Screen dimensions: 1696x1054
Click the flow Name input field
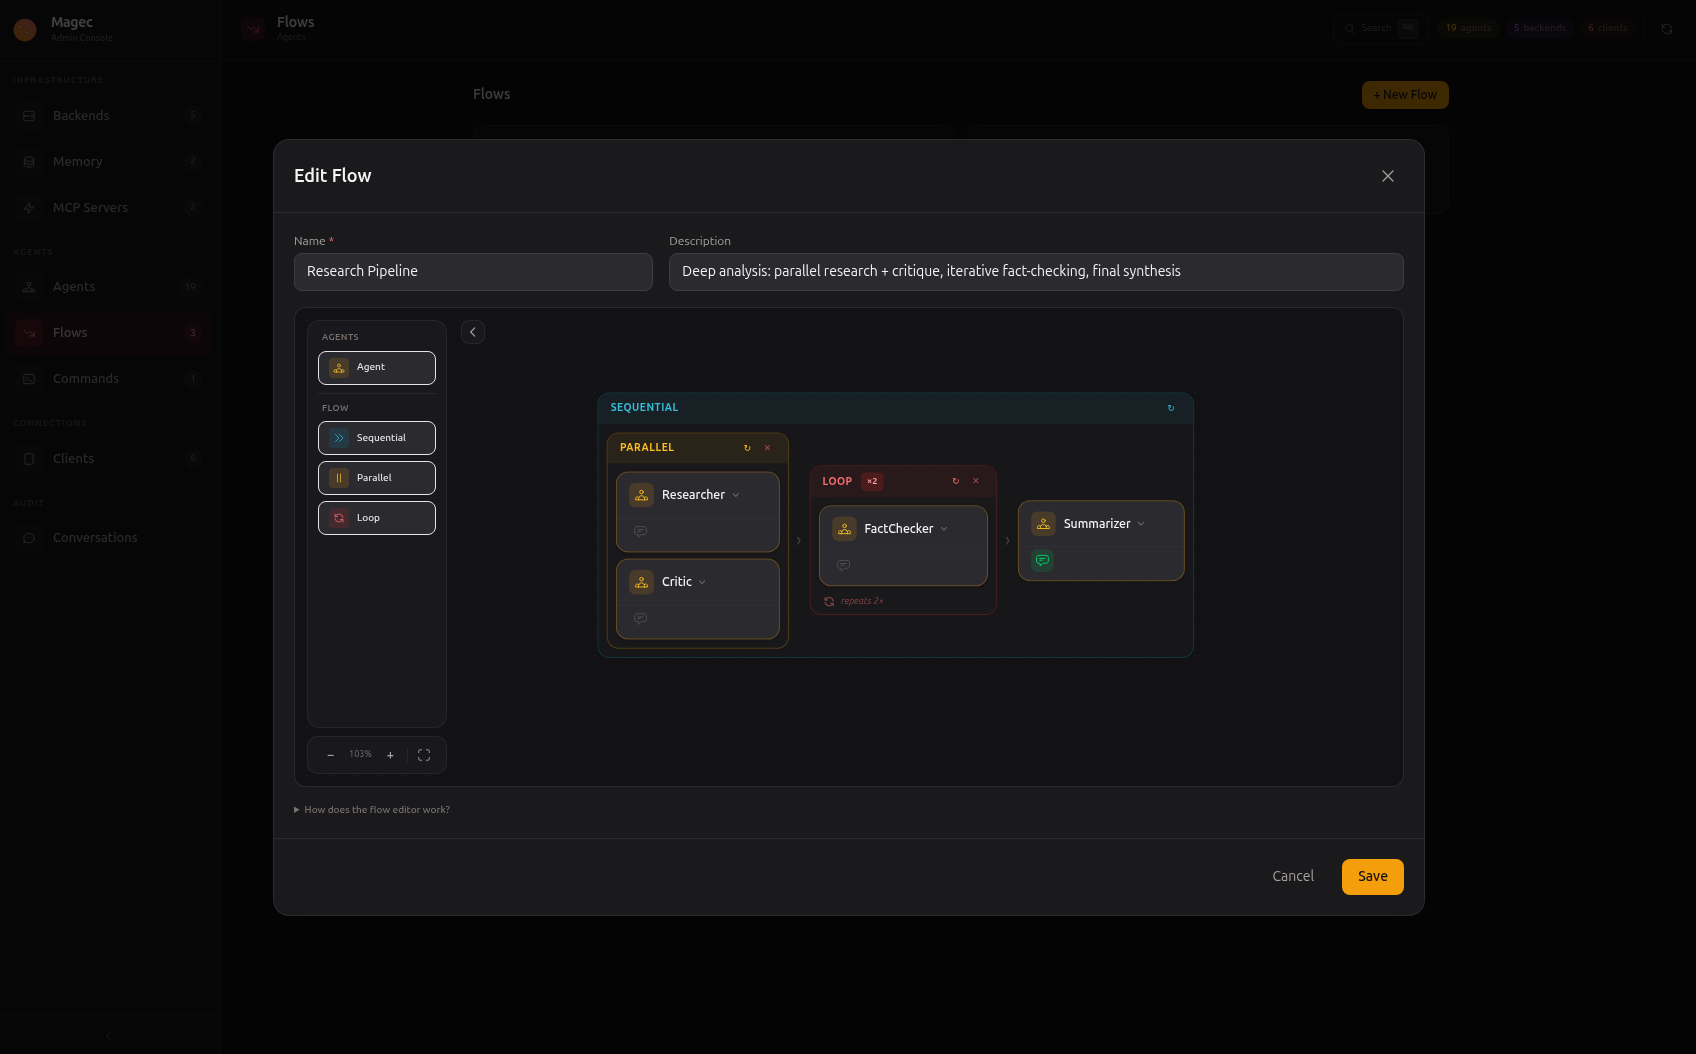tap(473, 271)
